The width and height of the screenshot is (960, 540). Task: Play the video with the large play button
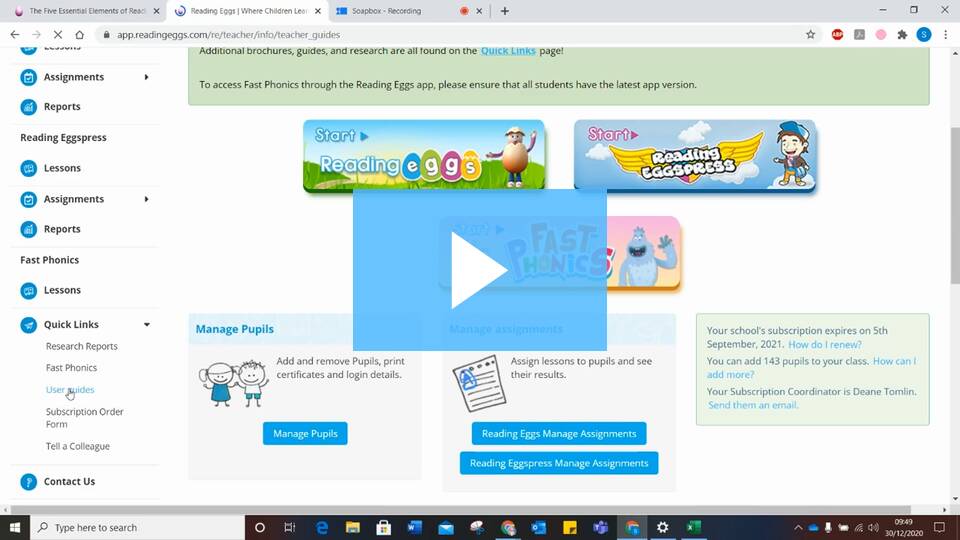point(479,270)
